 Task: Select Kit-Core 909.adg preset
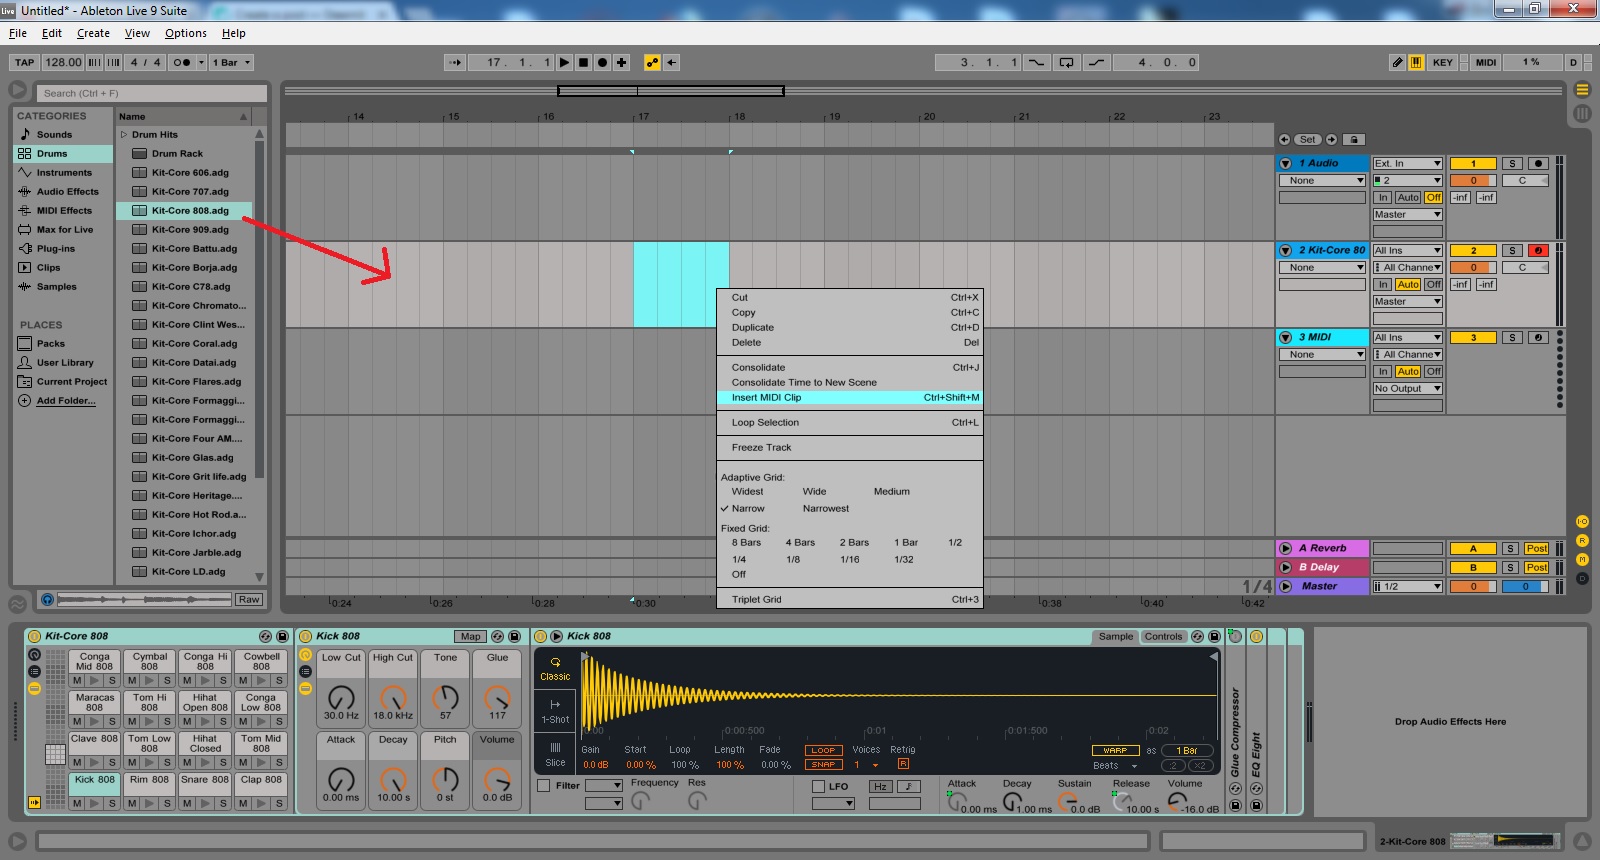(190, 229)
